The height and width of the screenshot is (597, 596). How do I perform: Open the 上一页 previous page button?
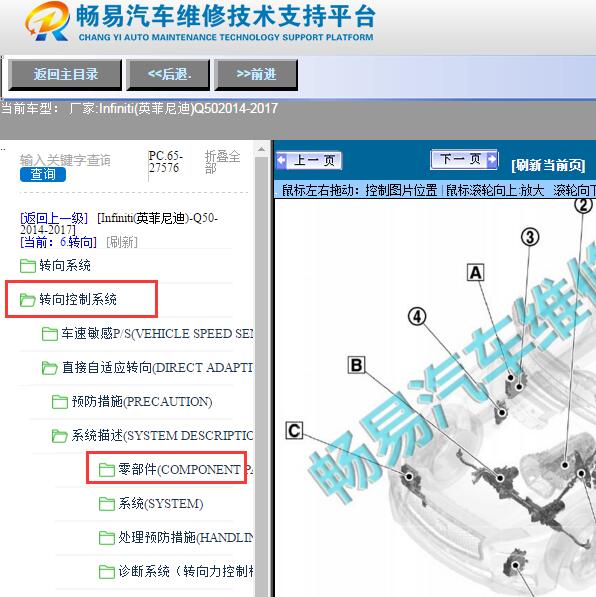pos(309,161)
